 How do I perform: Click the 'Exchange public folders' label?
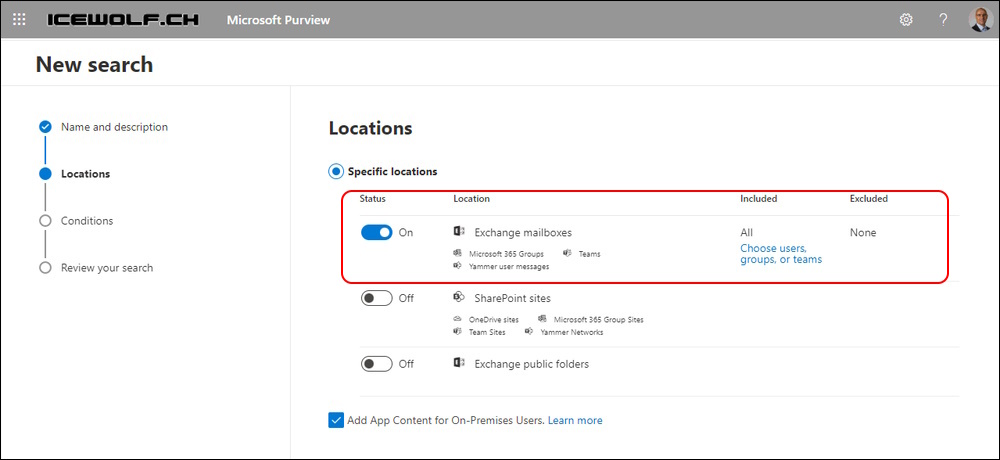tap(531, 364)
